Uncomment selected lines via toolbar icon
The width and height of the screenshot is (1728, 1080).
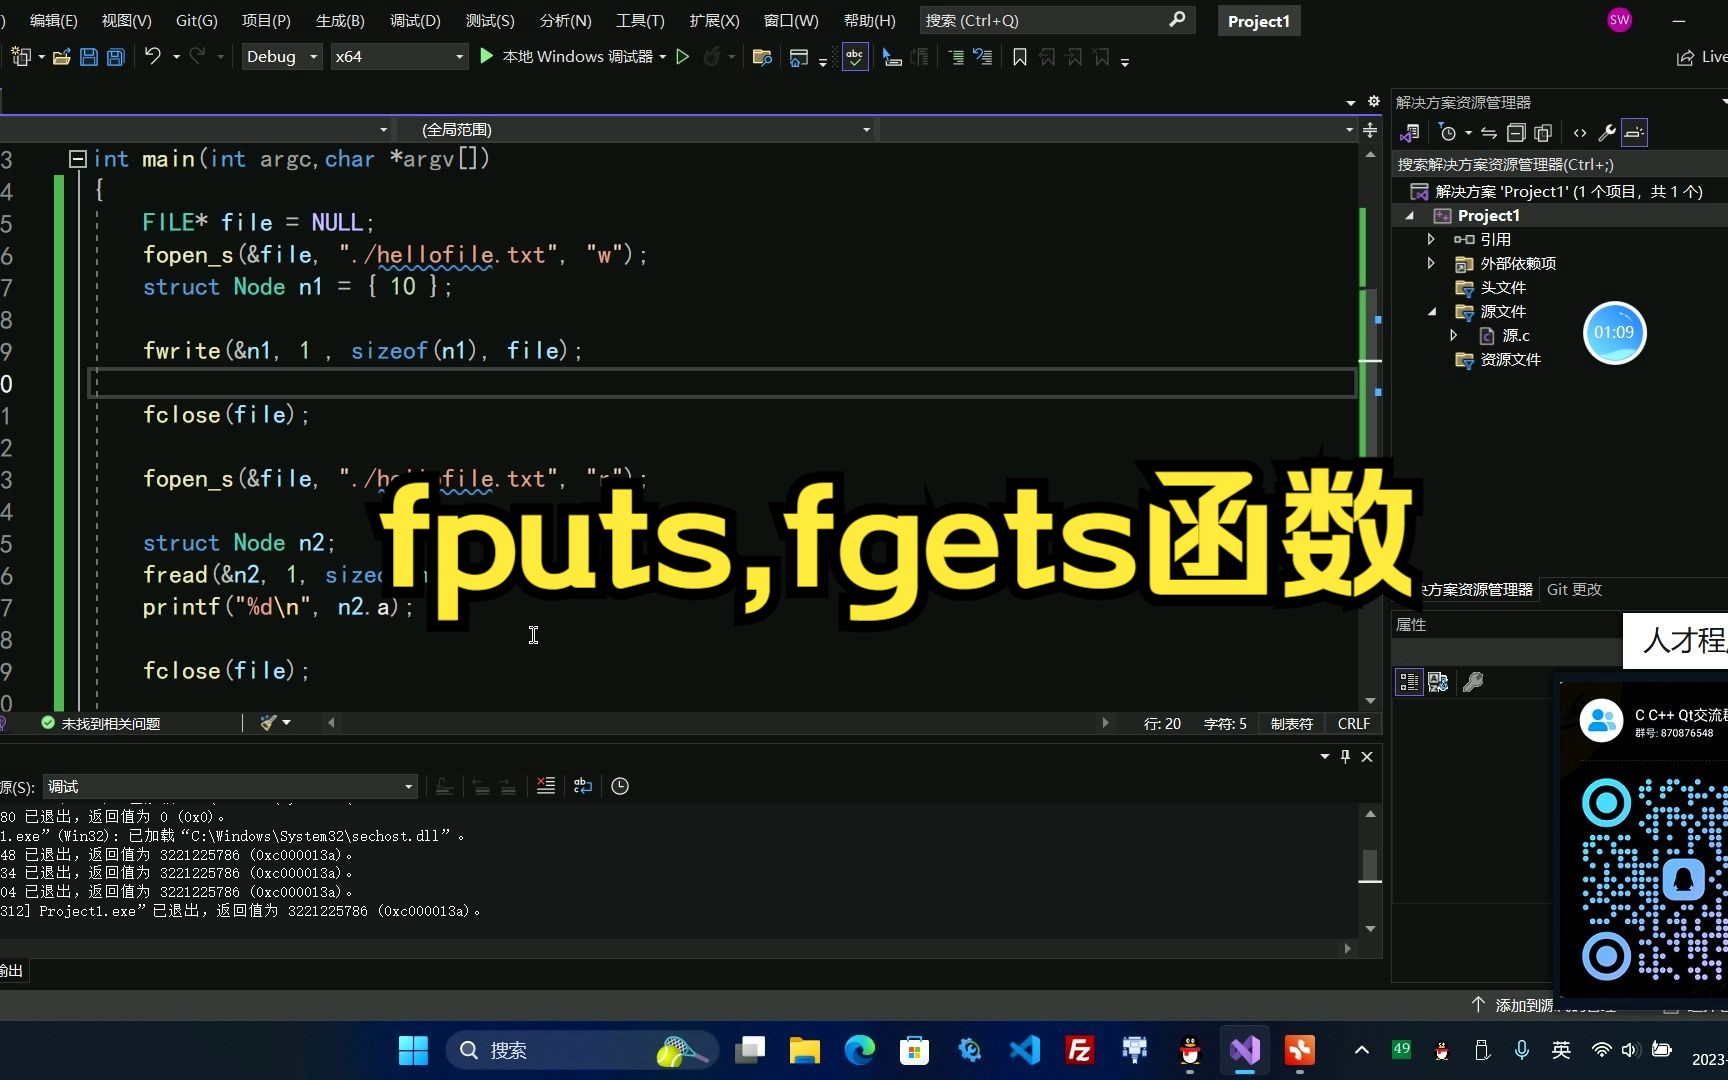983,57
